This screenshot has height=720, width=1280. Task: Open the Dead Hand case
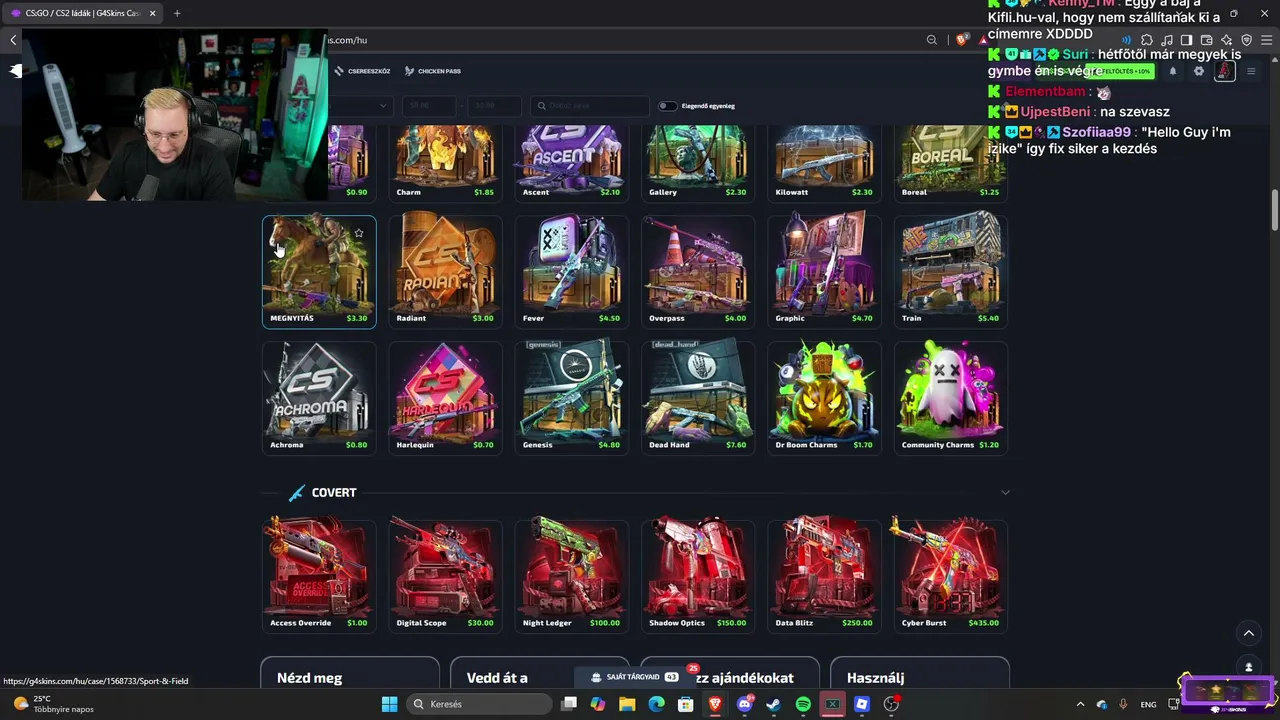[x=698, y=398]
